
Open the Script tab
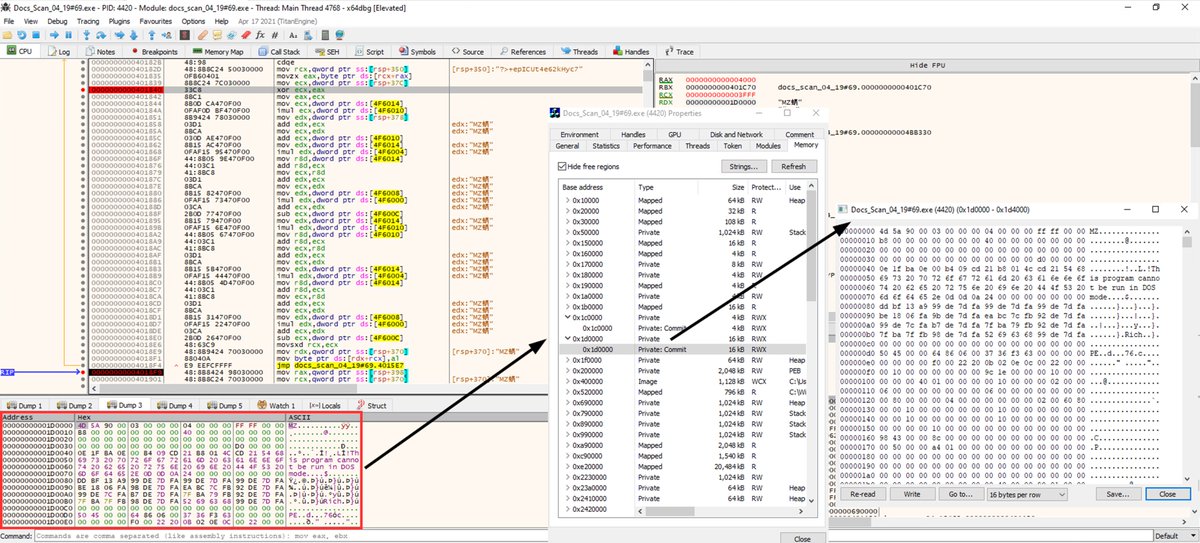click(368, 51)
